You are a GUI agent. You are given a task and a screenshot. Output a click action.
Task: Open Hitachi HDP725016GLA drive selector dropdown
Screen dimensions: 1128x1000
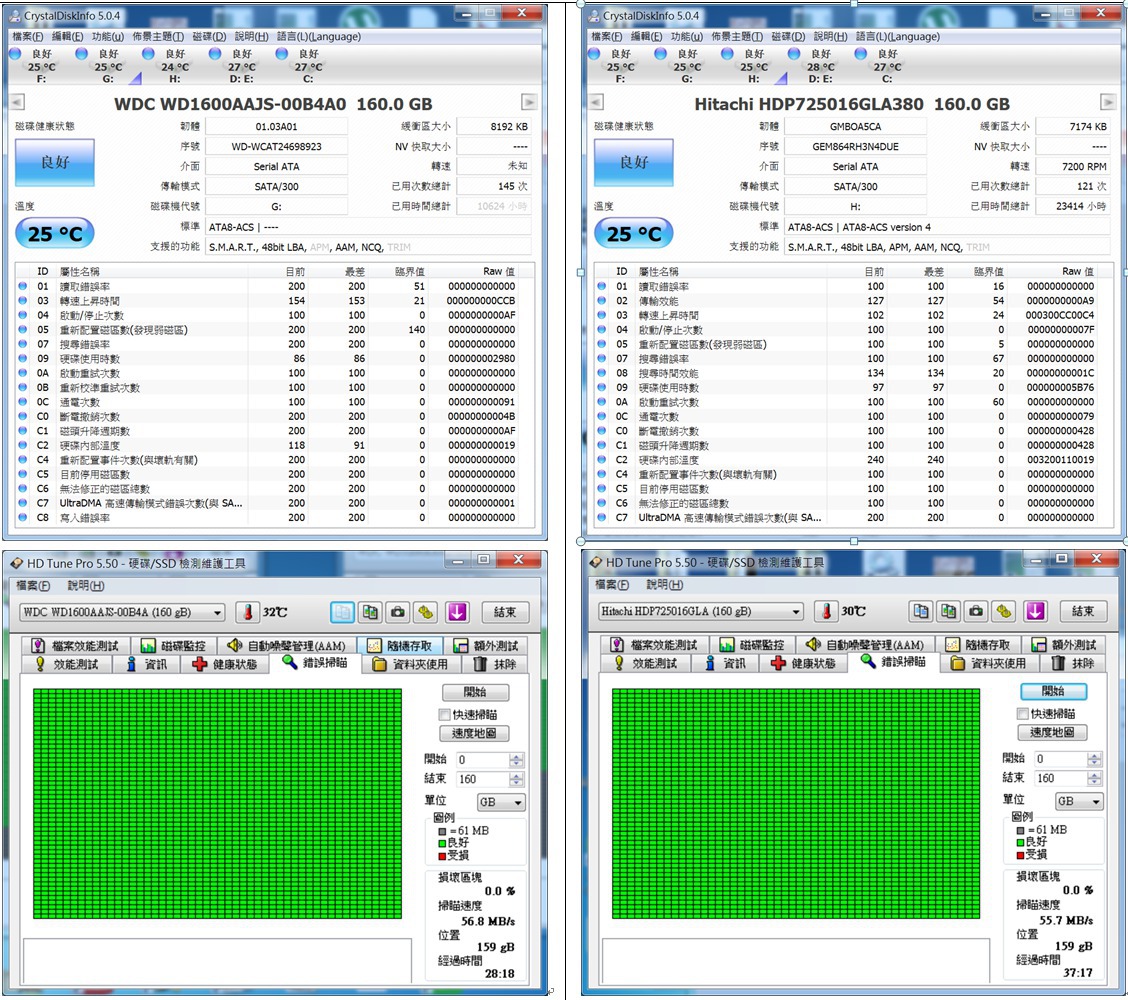pos(700,612)
